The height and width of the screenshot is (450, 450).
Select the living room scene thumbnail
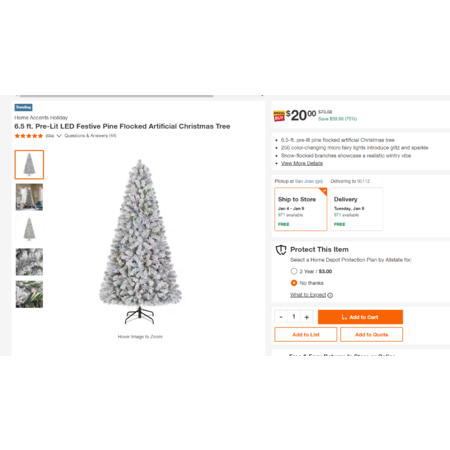pos(29,197)
